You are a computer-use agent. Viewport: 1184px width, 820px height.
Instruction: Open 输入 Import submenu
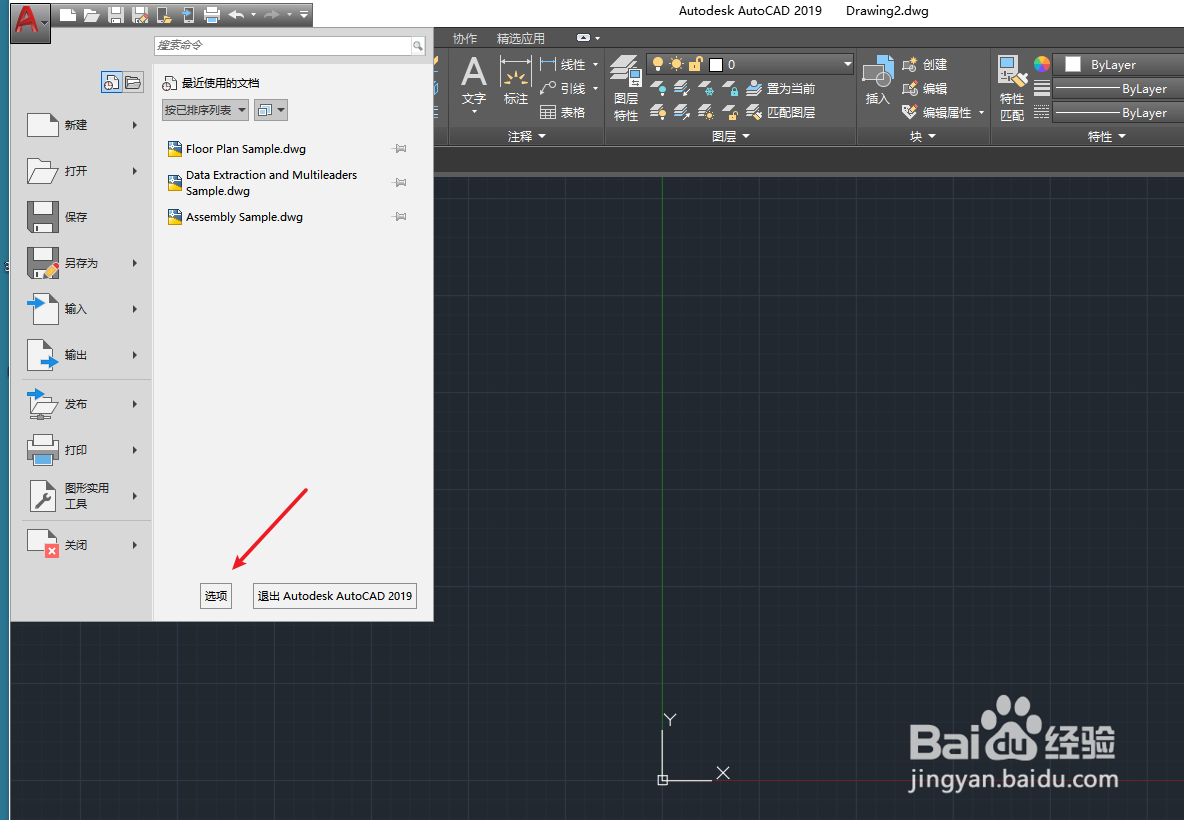83,309
